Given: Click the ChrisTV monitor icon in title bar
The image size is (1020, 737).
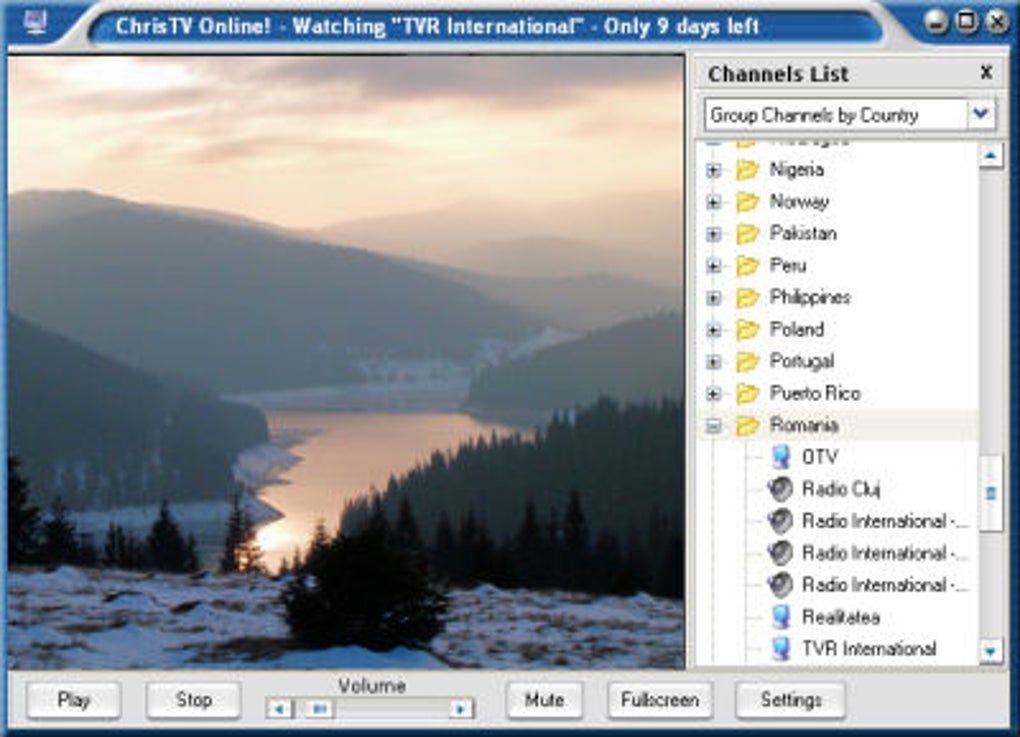Looking at the screenshot, I should 35,22.
